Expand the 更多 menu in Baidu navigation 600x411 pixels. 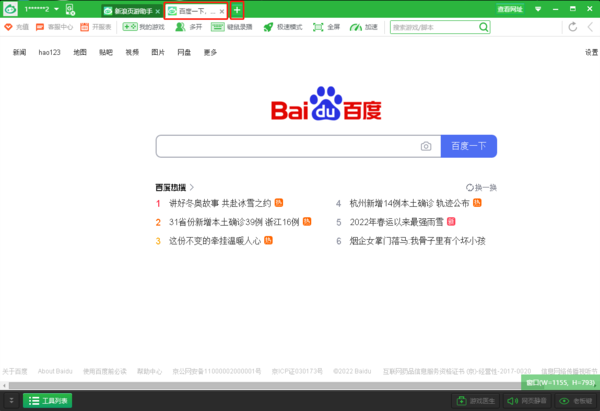pyautogui.click(x=210, y=51)
